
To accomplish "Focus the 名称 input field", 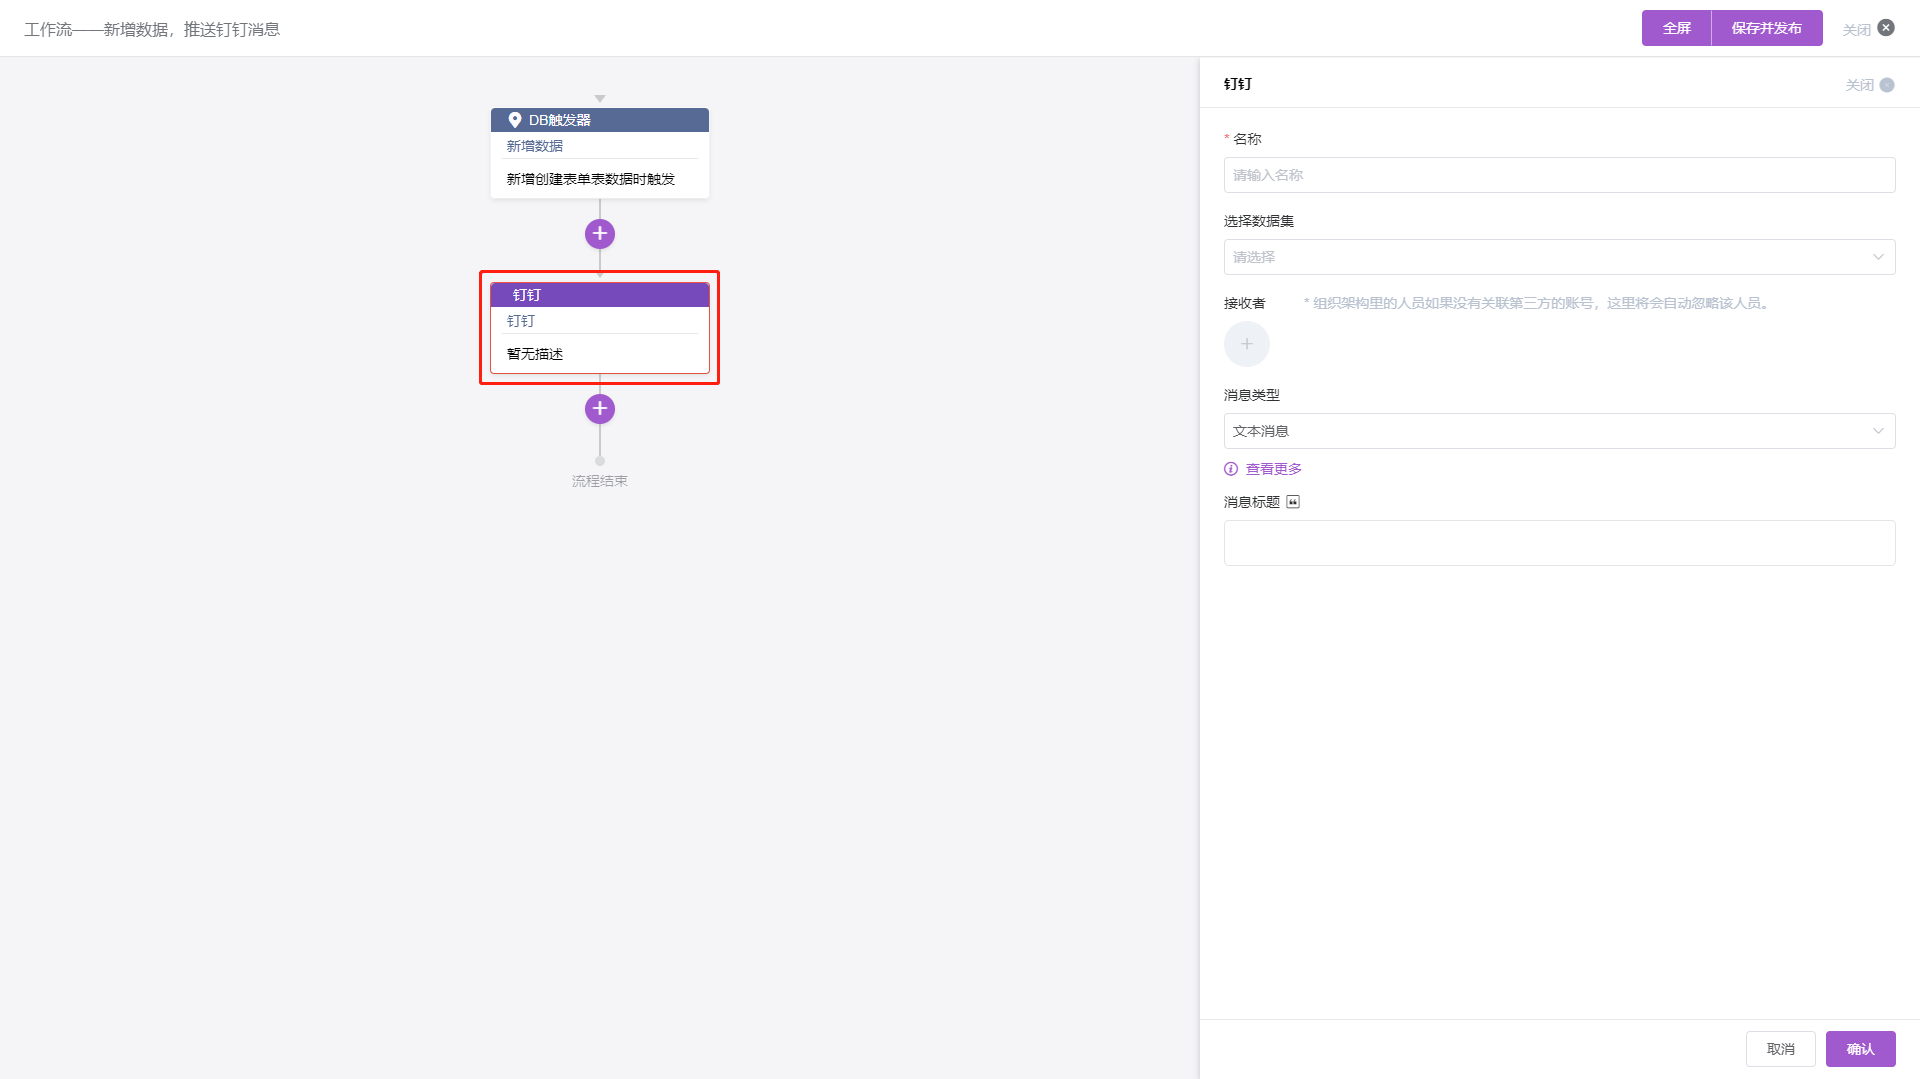I will [1558, 175].
